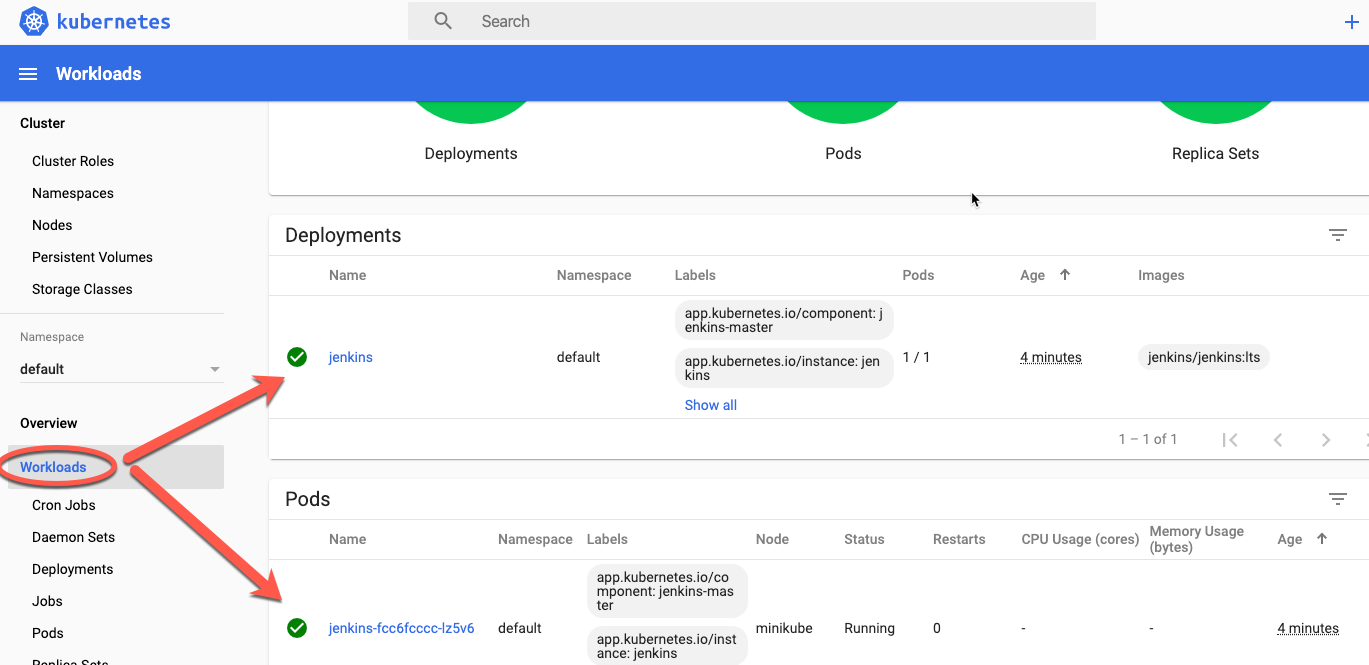Click the Running status cell

click(869, 628)
